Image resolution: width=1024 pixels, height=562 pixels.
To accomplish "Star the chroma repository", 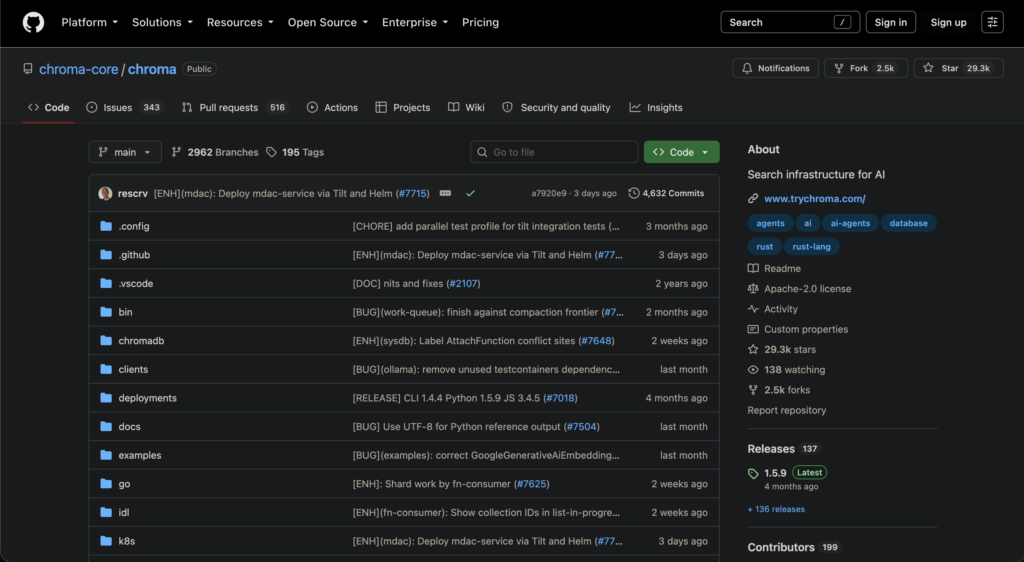I will tap(958, 68).
